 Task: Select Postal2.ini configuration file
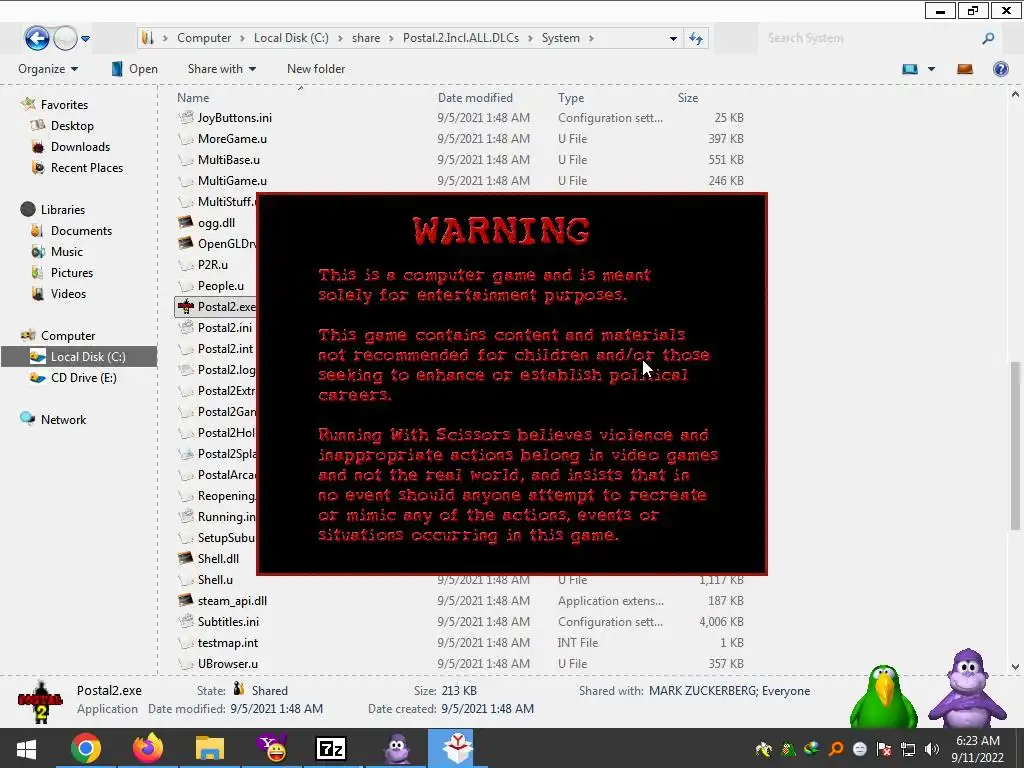[x=225, y=327]
